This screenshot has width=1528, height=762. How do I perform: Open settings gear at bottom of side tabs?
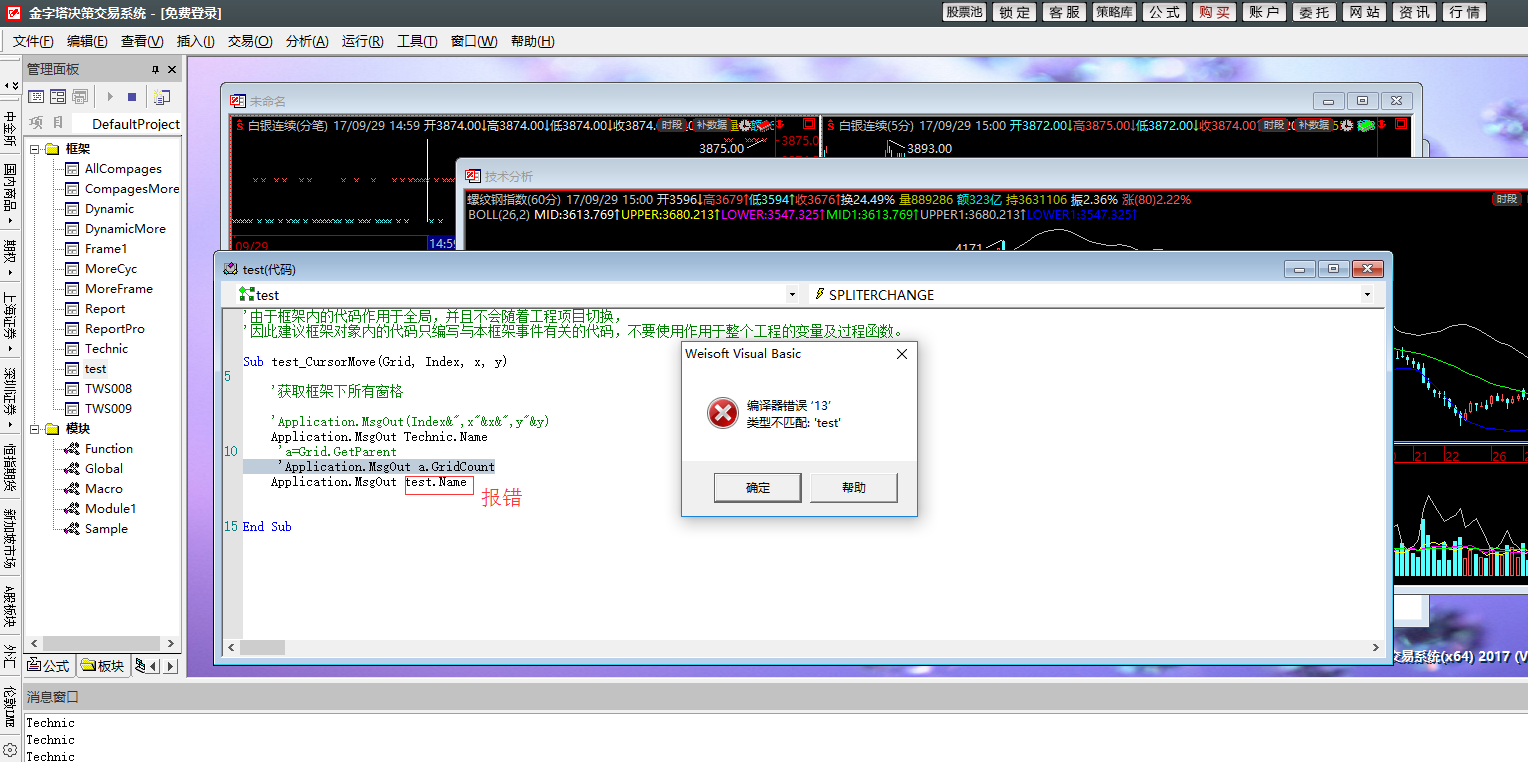[10, 749]
